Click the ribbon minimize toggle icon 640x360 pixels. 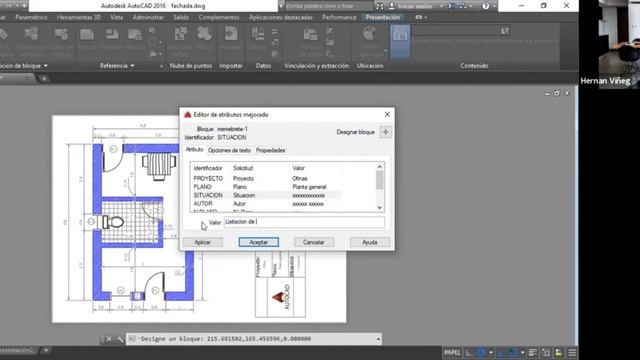[x=420, y=17]
